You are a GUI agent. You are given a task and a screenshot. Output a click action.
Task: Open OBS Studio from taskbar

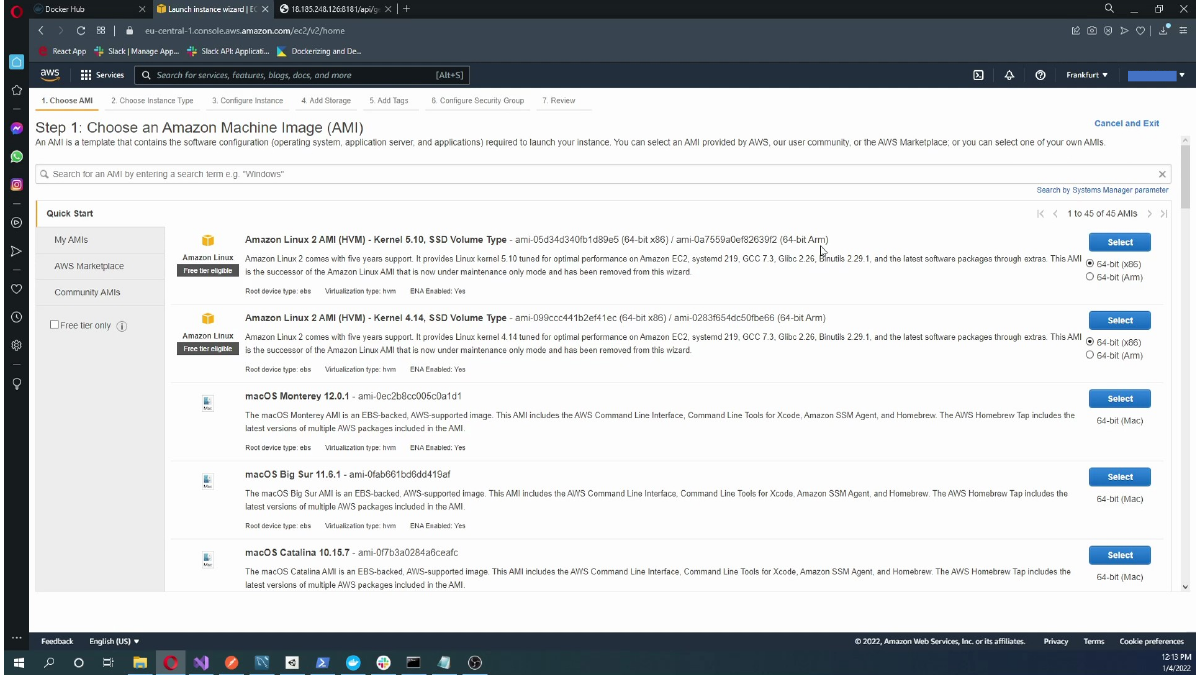pos(475,662)
